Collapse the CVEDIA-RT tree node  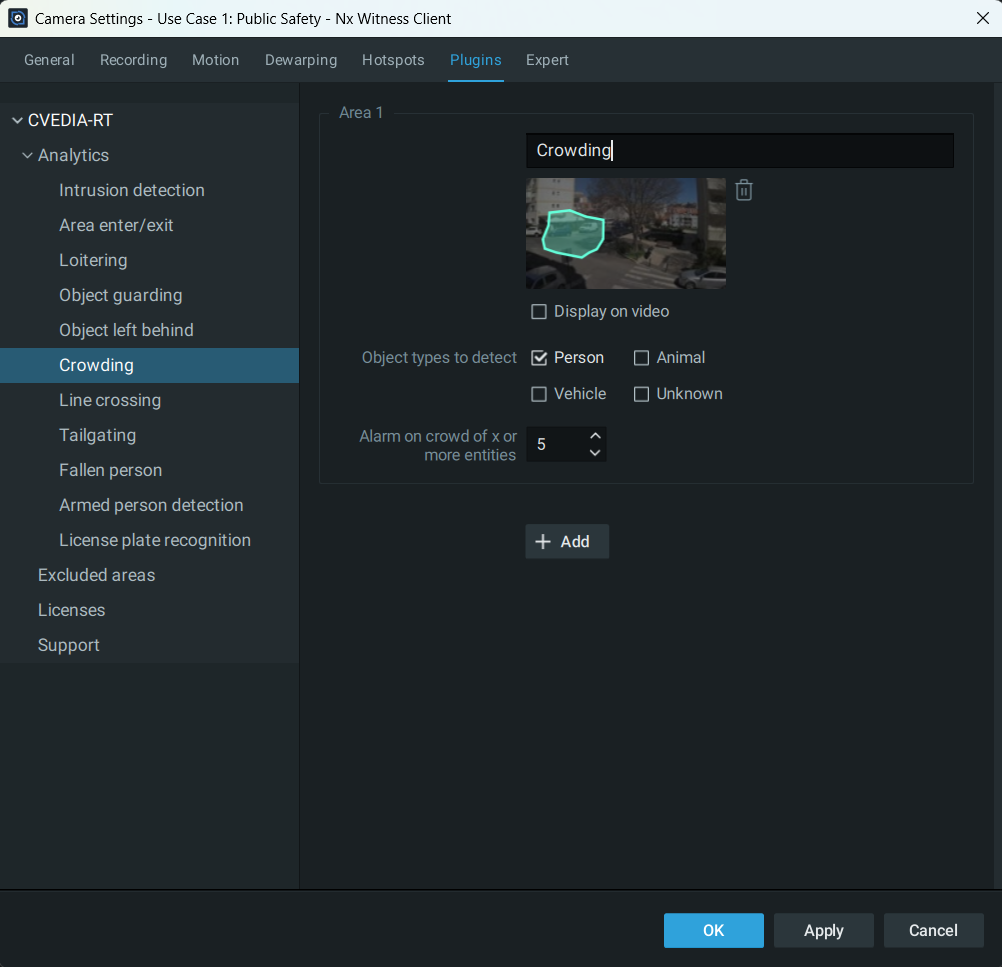click(x=17, y=121)
